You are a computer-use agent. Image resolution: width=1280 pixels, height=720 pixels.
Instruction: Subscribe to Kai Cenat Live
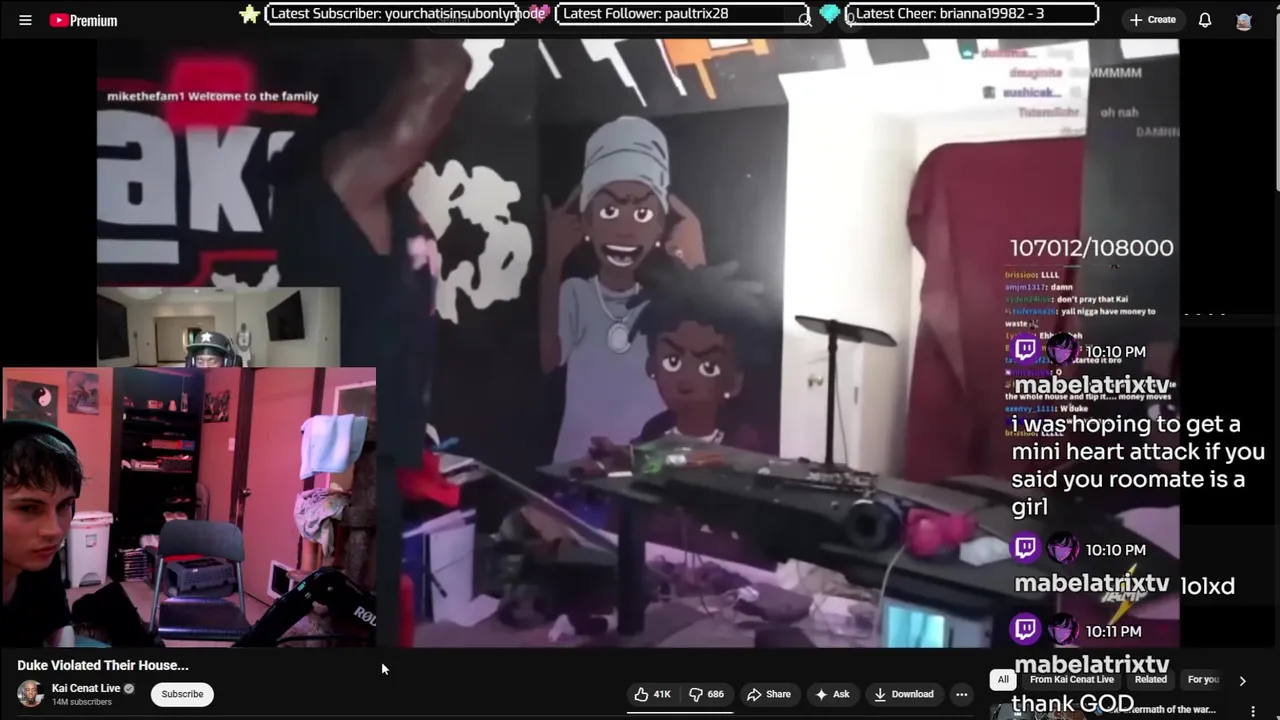coord(182,694)
